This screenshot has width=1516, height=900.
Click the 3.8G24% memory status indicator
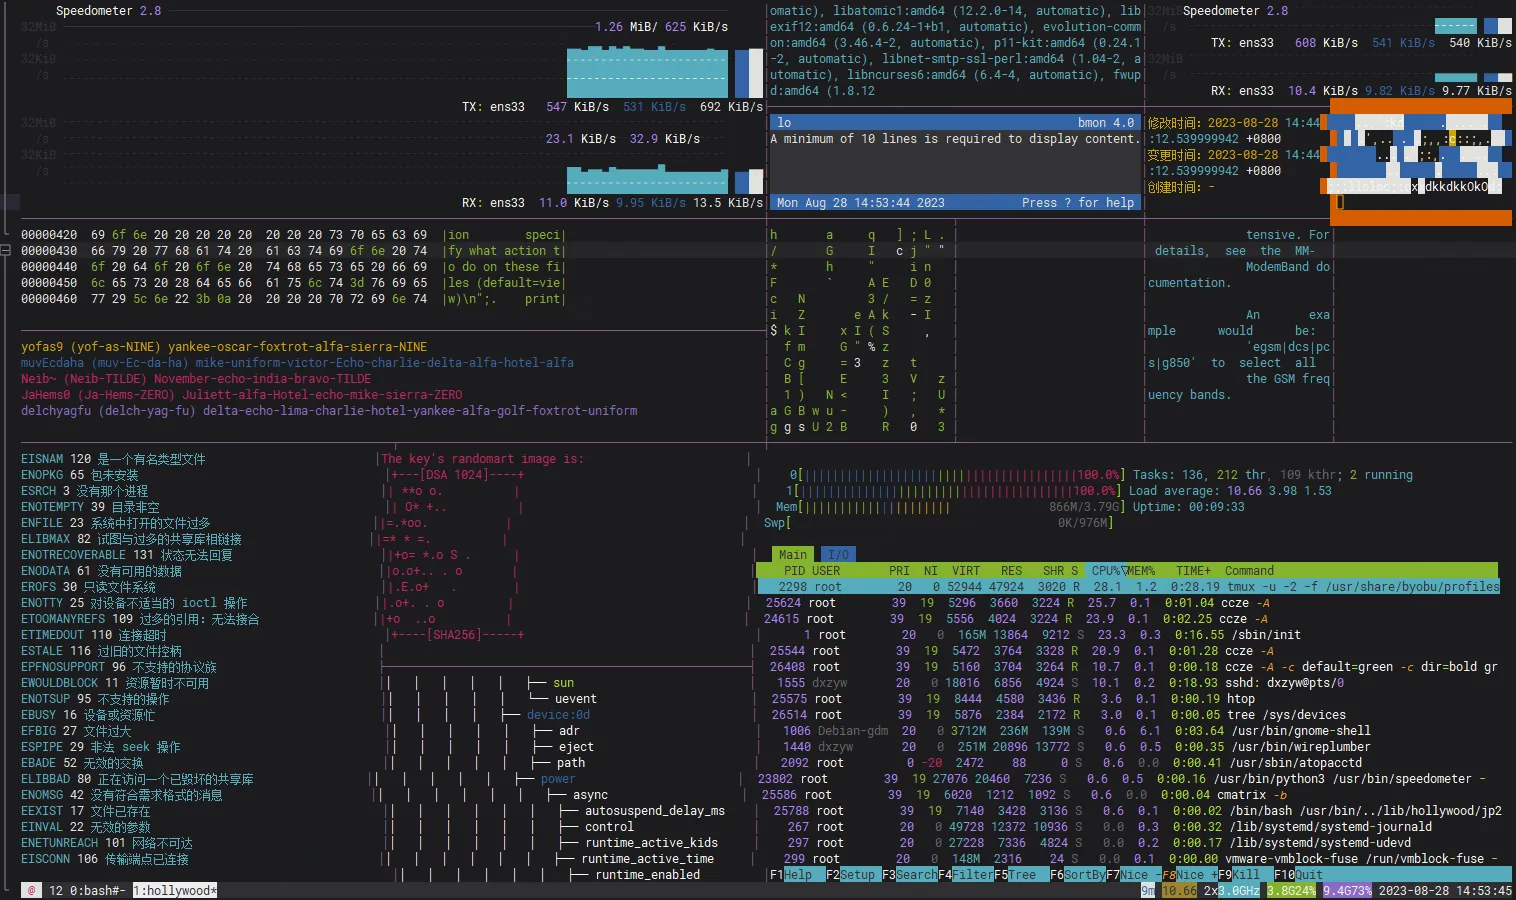(x=1292, y=890)
